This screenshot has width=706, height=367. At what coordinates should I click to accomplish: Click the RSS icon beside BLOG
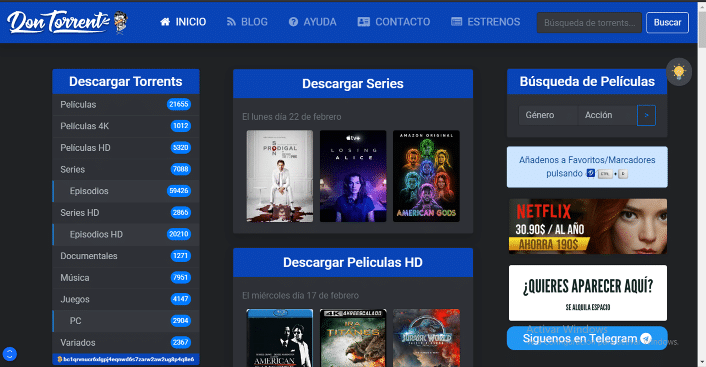[x=231, y=22]
